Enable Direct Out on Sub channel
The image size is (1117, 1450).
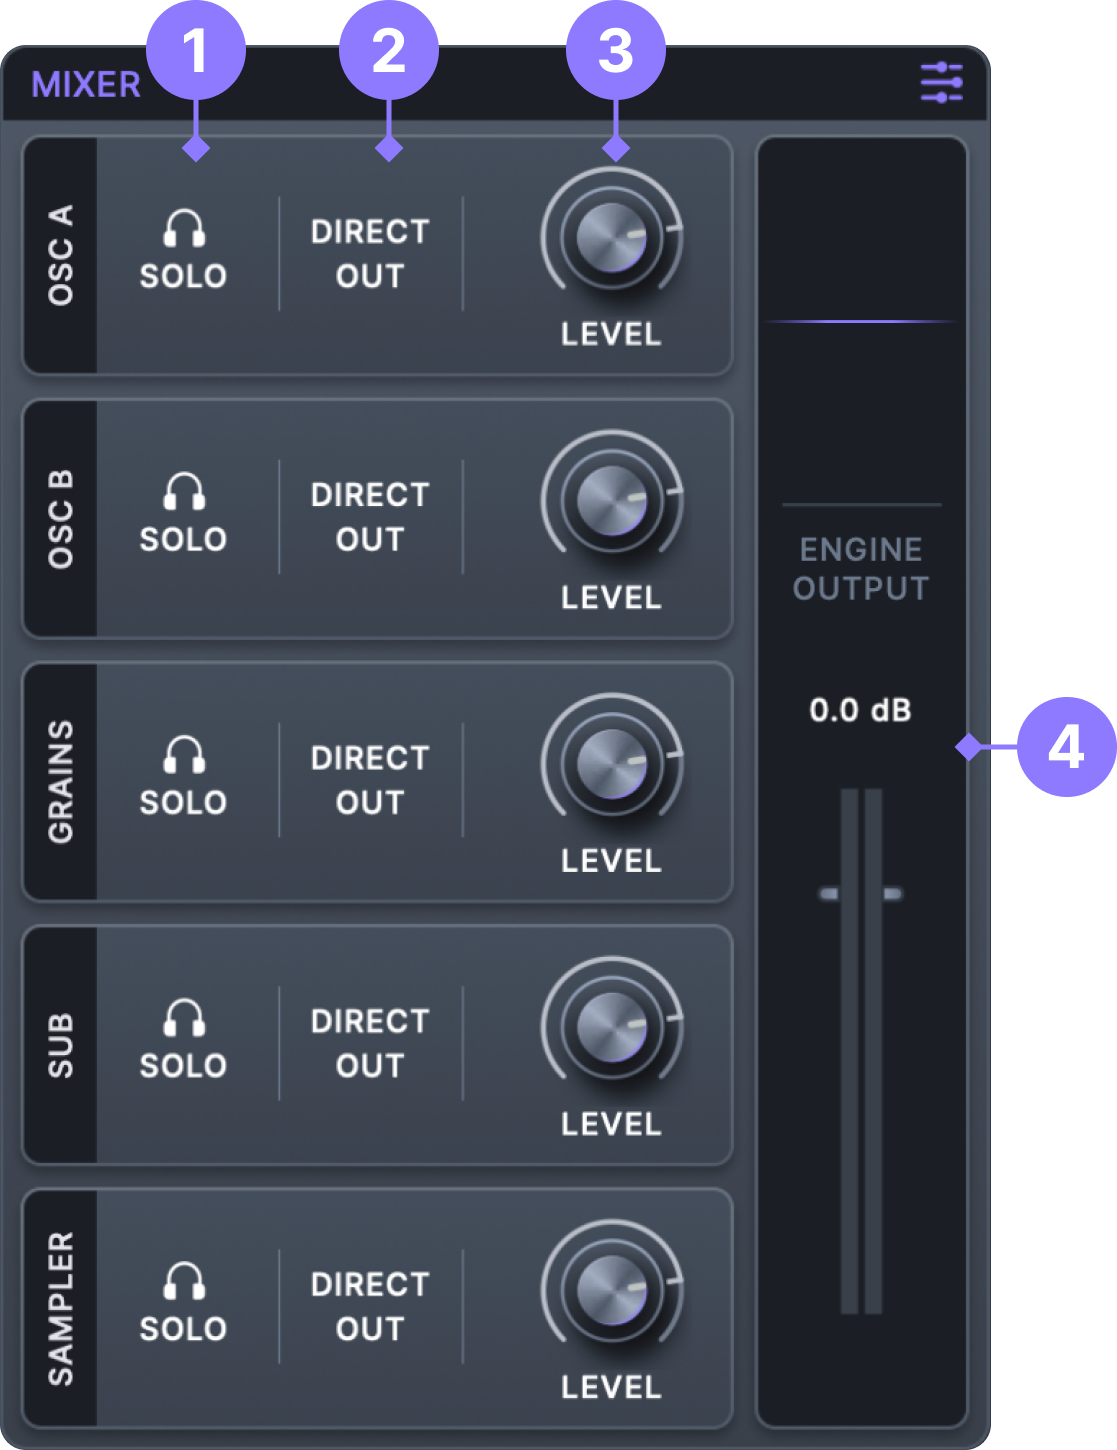point(370,1043)
